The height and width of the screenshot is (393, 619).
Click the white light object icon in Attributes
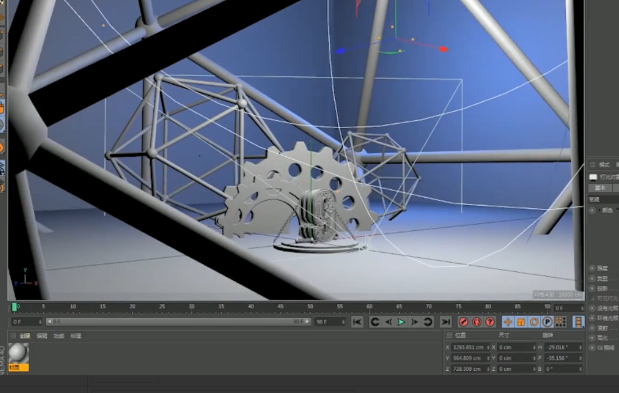click(x=593, y=177)
